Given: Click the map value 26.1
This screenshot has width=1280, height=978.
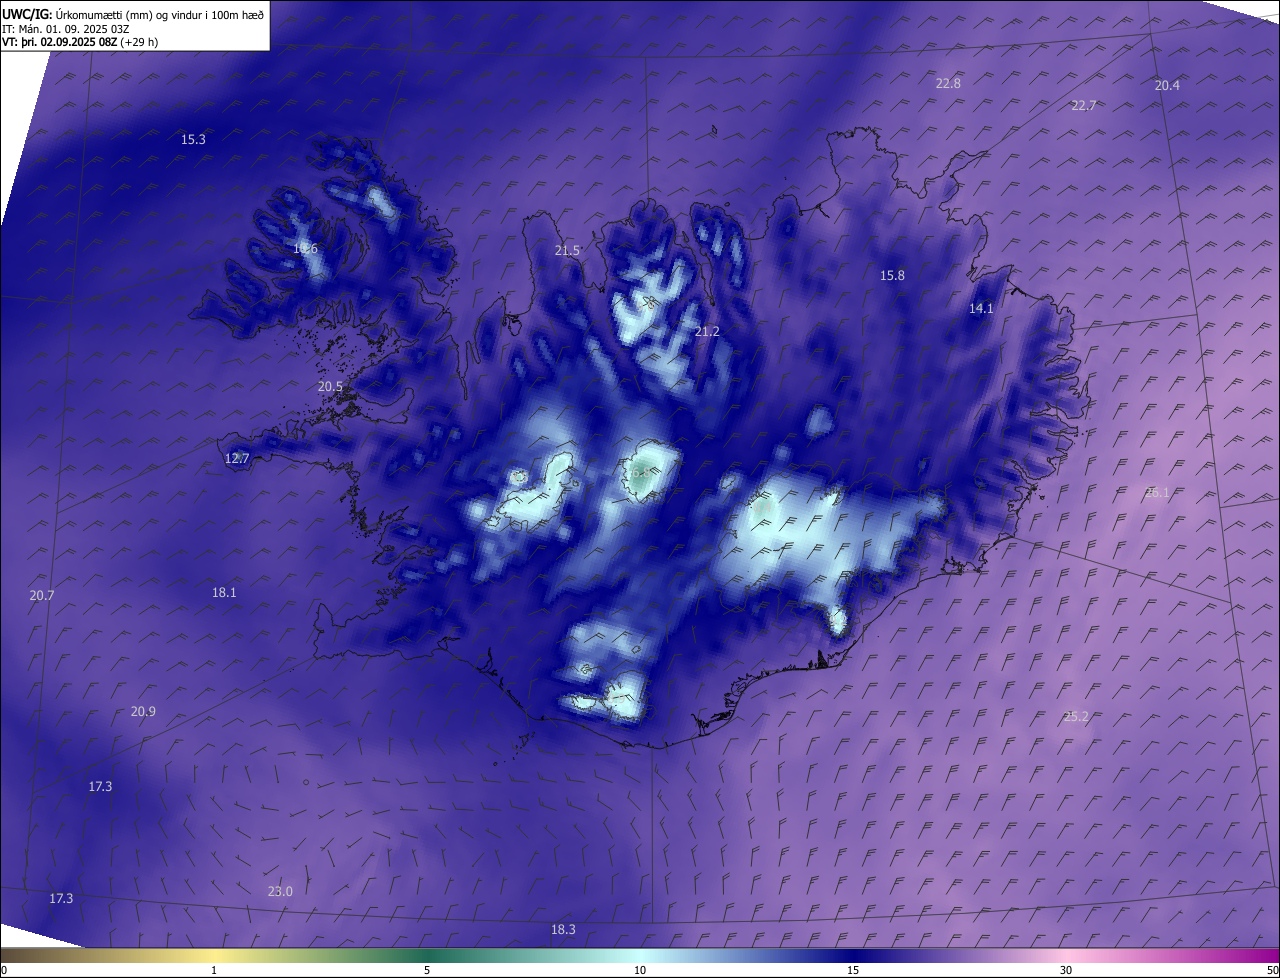Looking at the screenshot, I should (1157, 493).
